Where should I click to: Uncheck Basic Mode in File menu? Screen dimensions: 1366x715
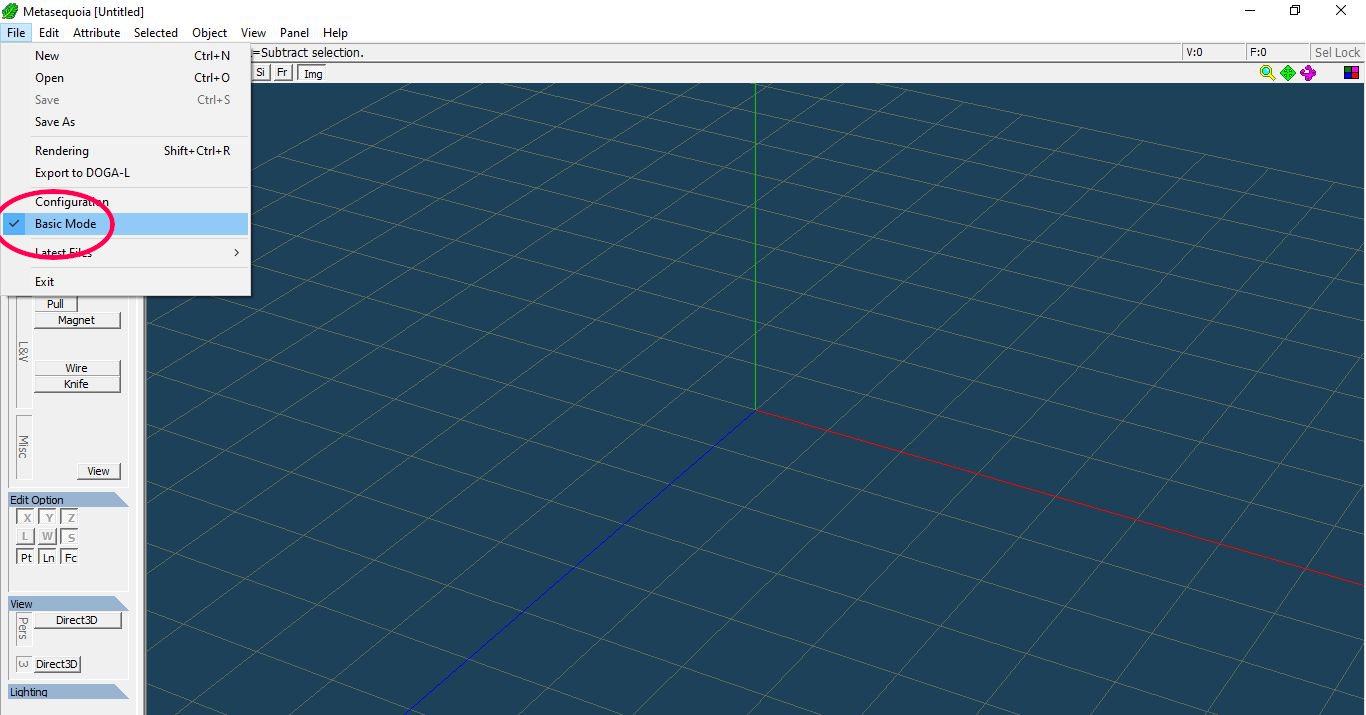pos(66,224)
